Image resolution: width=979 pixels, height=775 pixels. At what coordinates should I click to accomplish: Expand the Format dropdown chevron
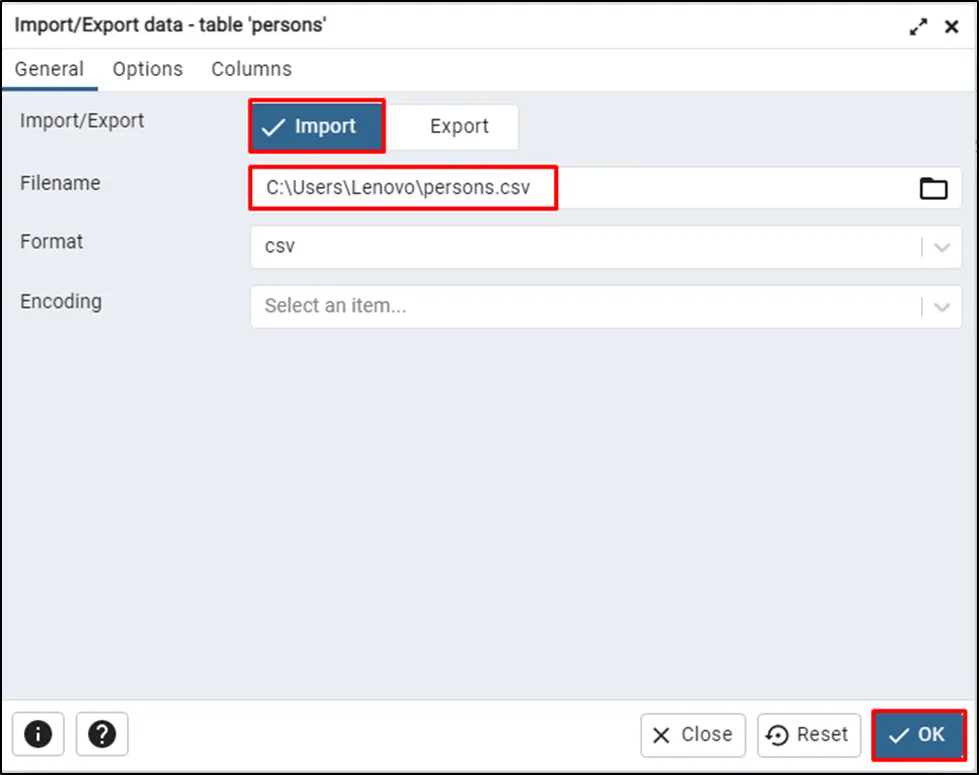pyautogui.click(x=942, y=247)
